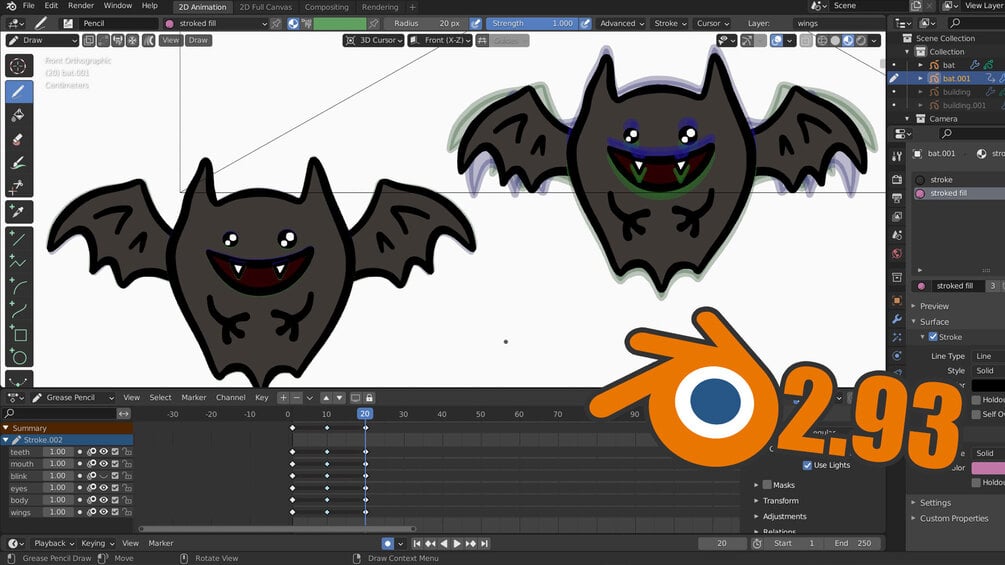1005x565 pixels.
Task: Select the Erase tool
Action: click(19, 139)
